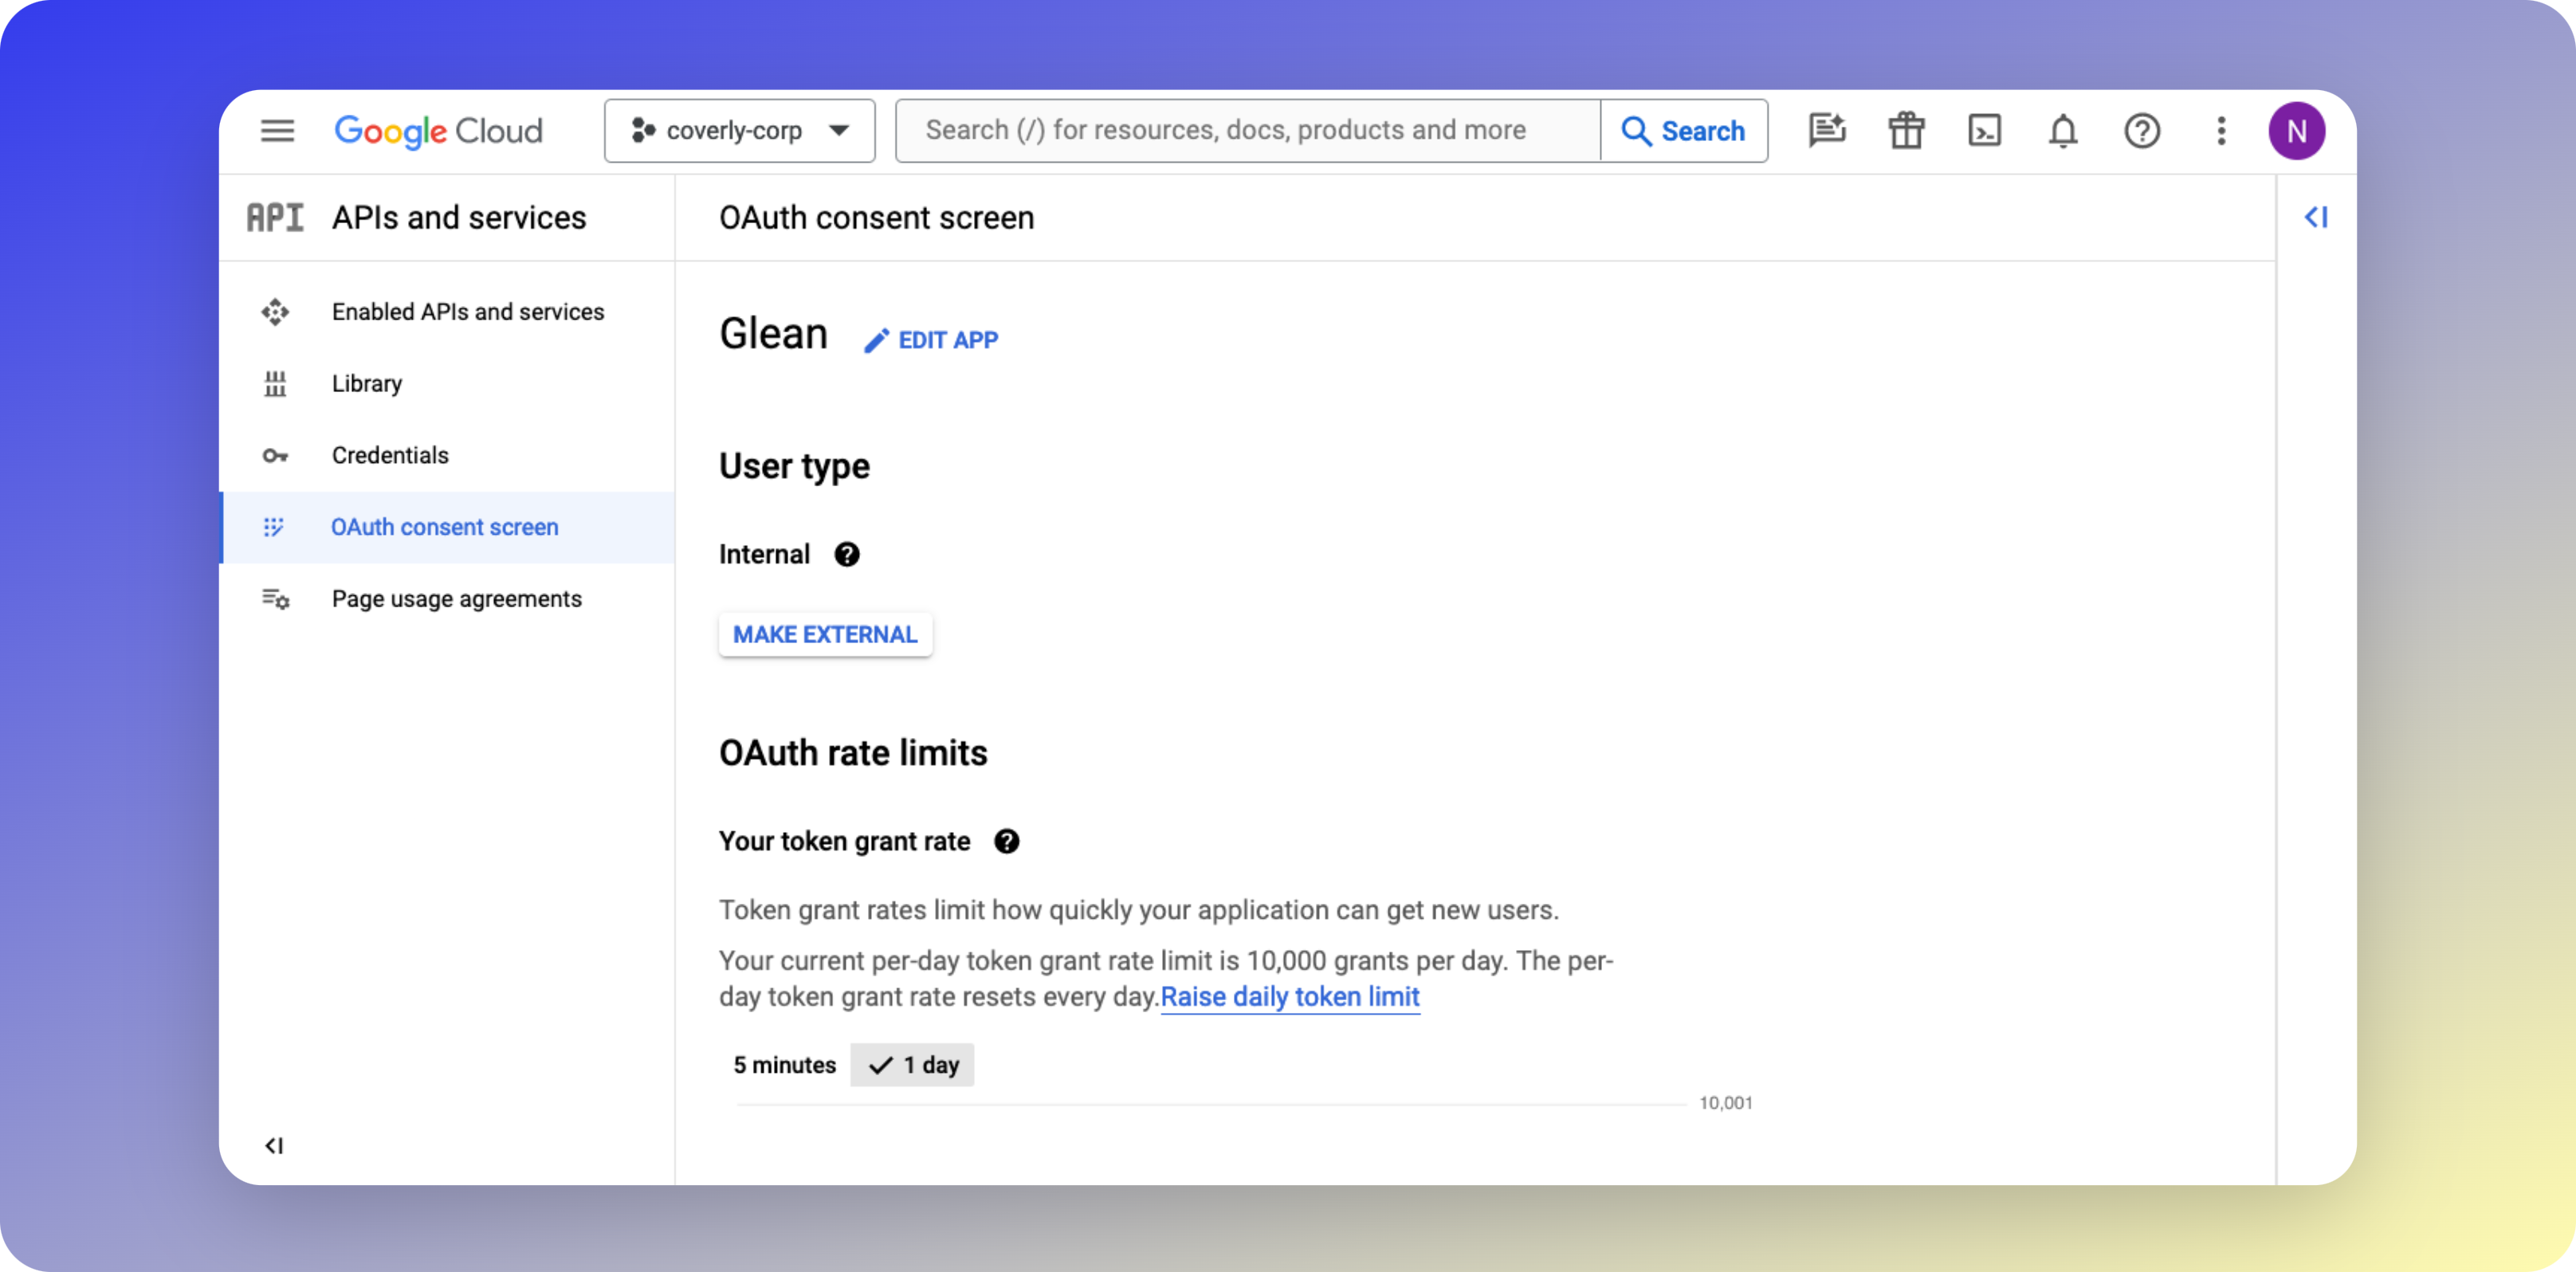The height and width of the screenshot is (1272, 2576).
Task: Collapse the APIs and services sidebar
Action: click(x=274, y=1146)
